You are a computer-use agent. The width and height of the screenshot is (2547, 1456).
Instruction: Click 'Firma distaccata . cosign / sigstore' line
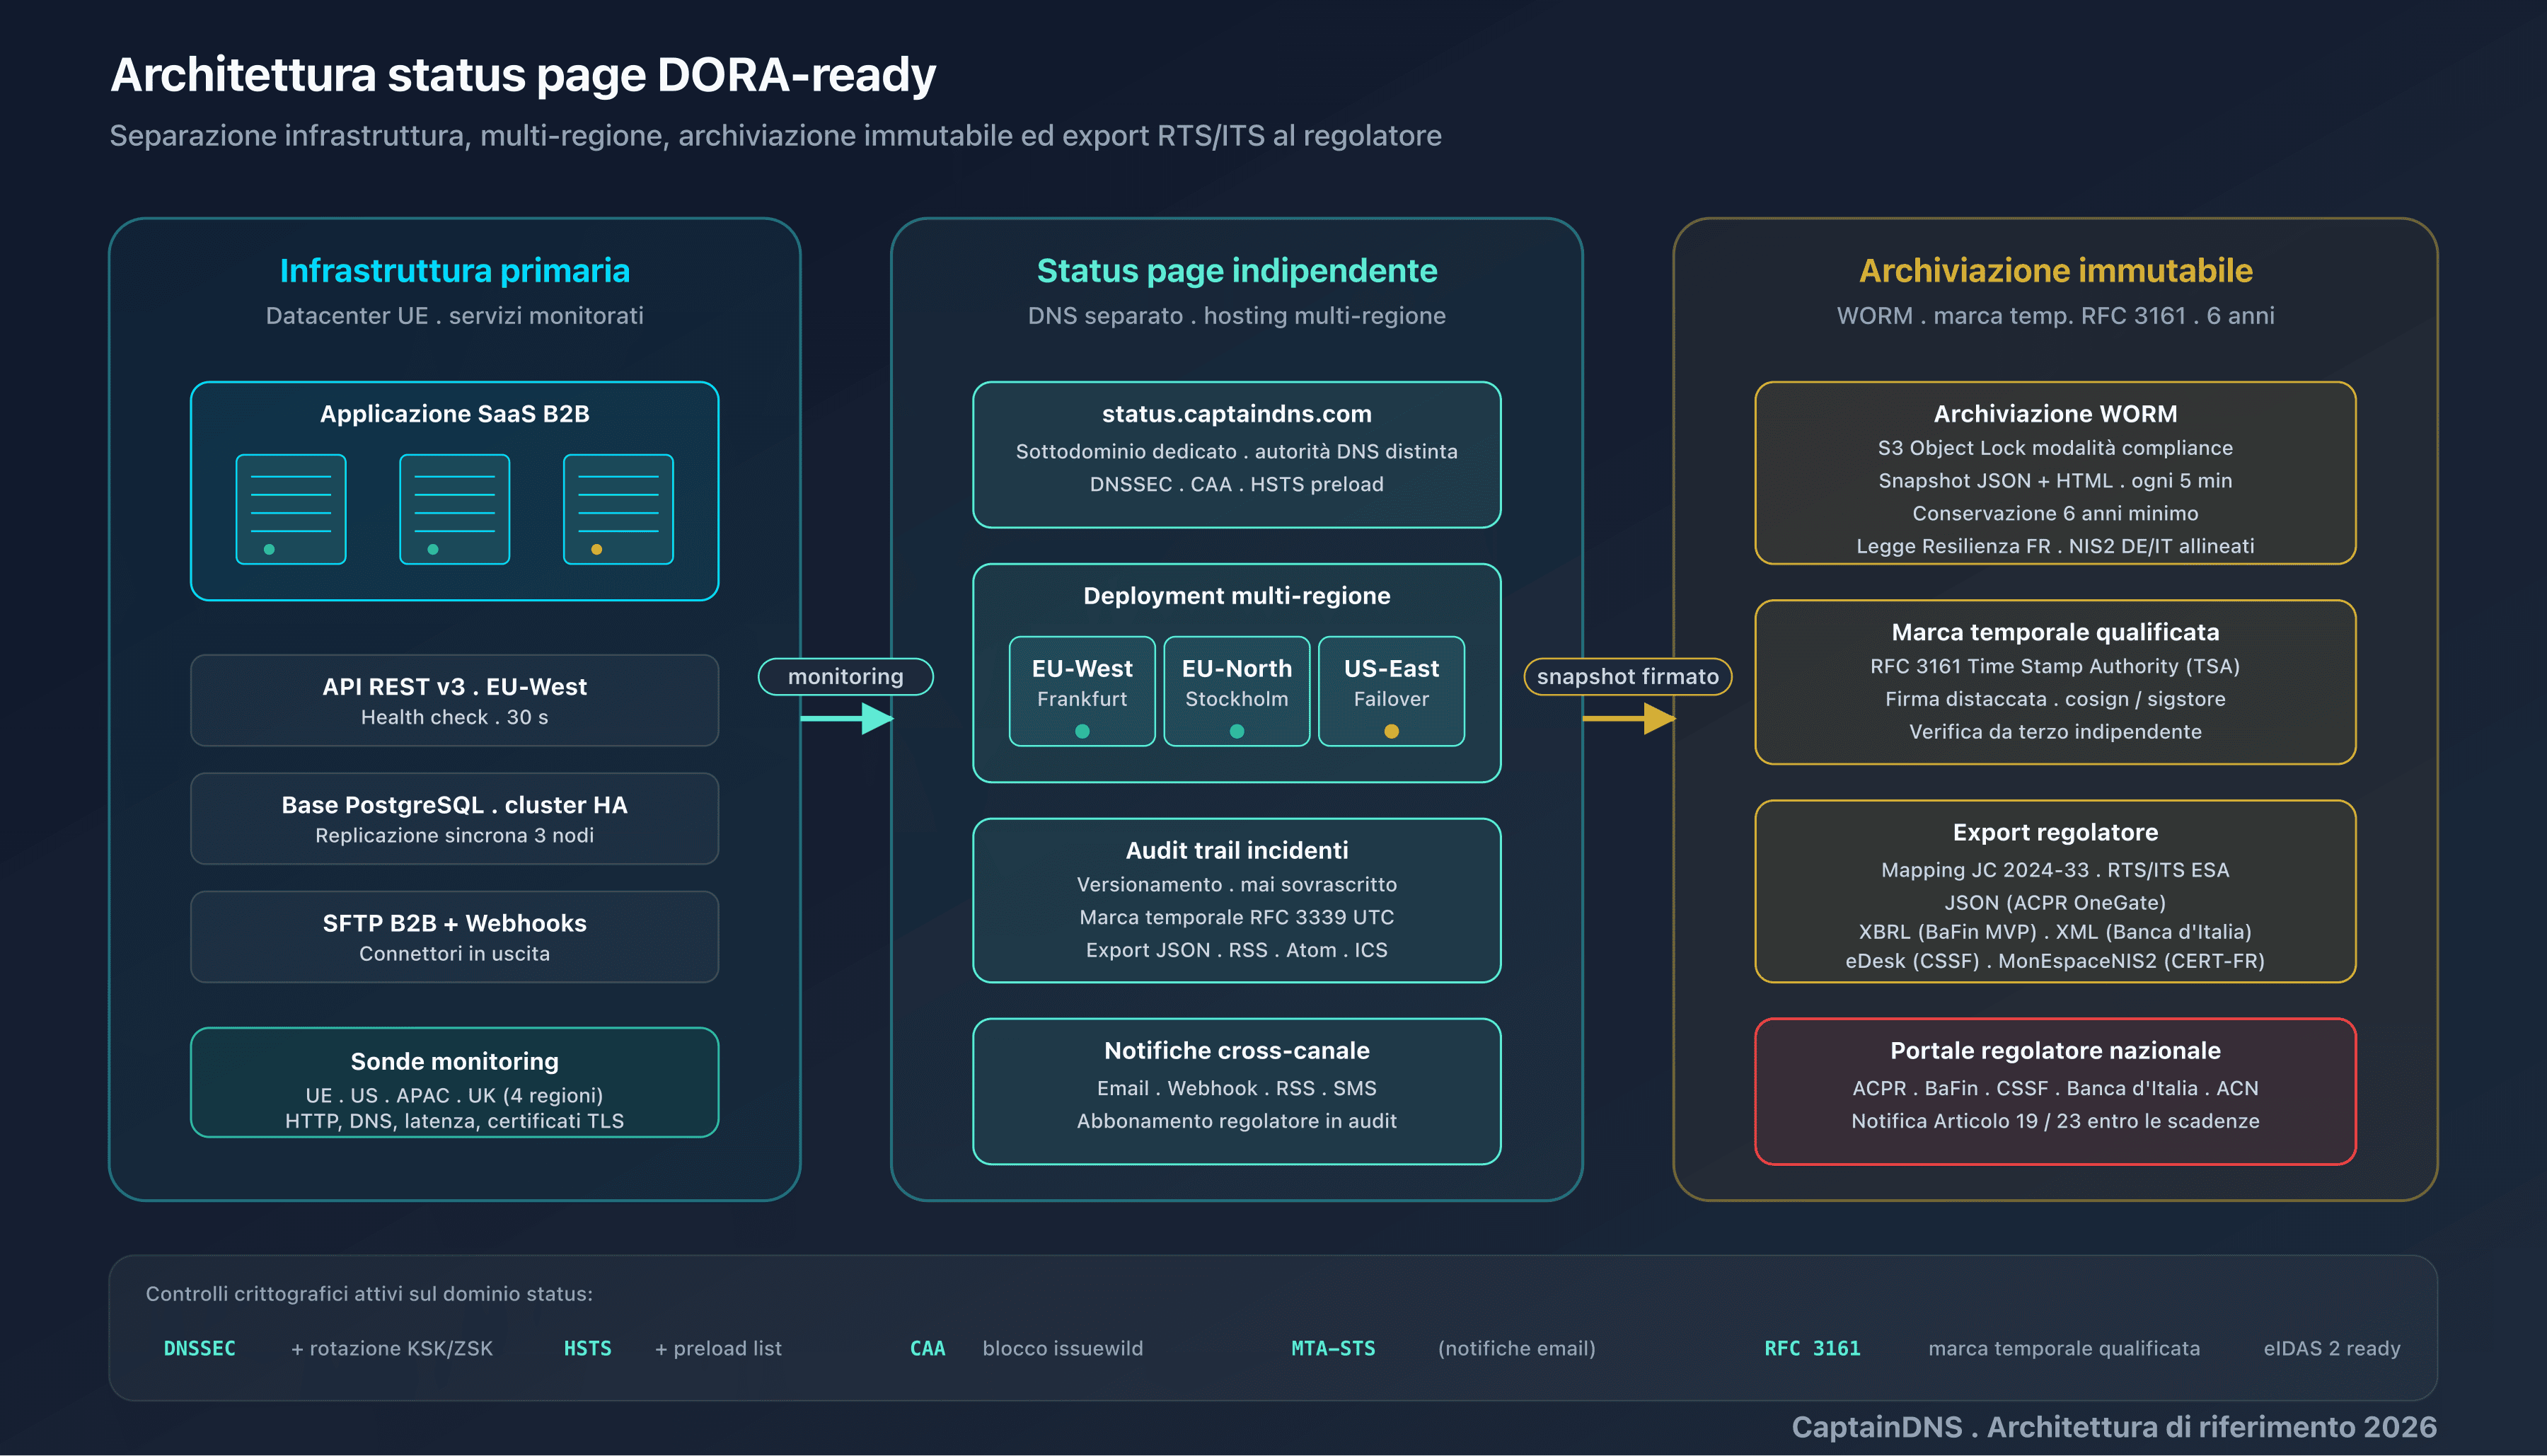tap(2056, 699)
